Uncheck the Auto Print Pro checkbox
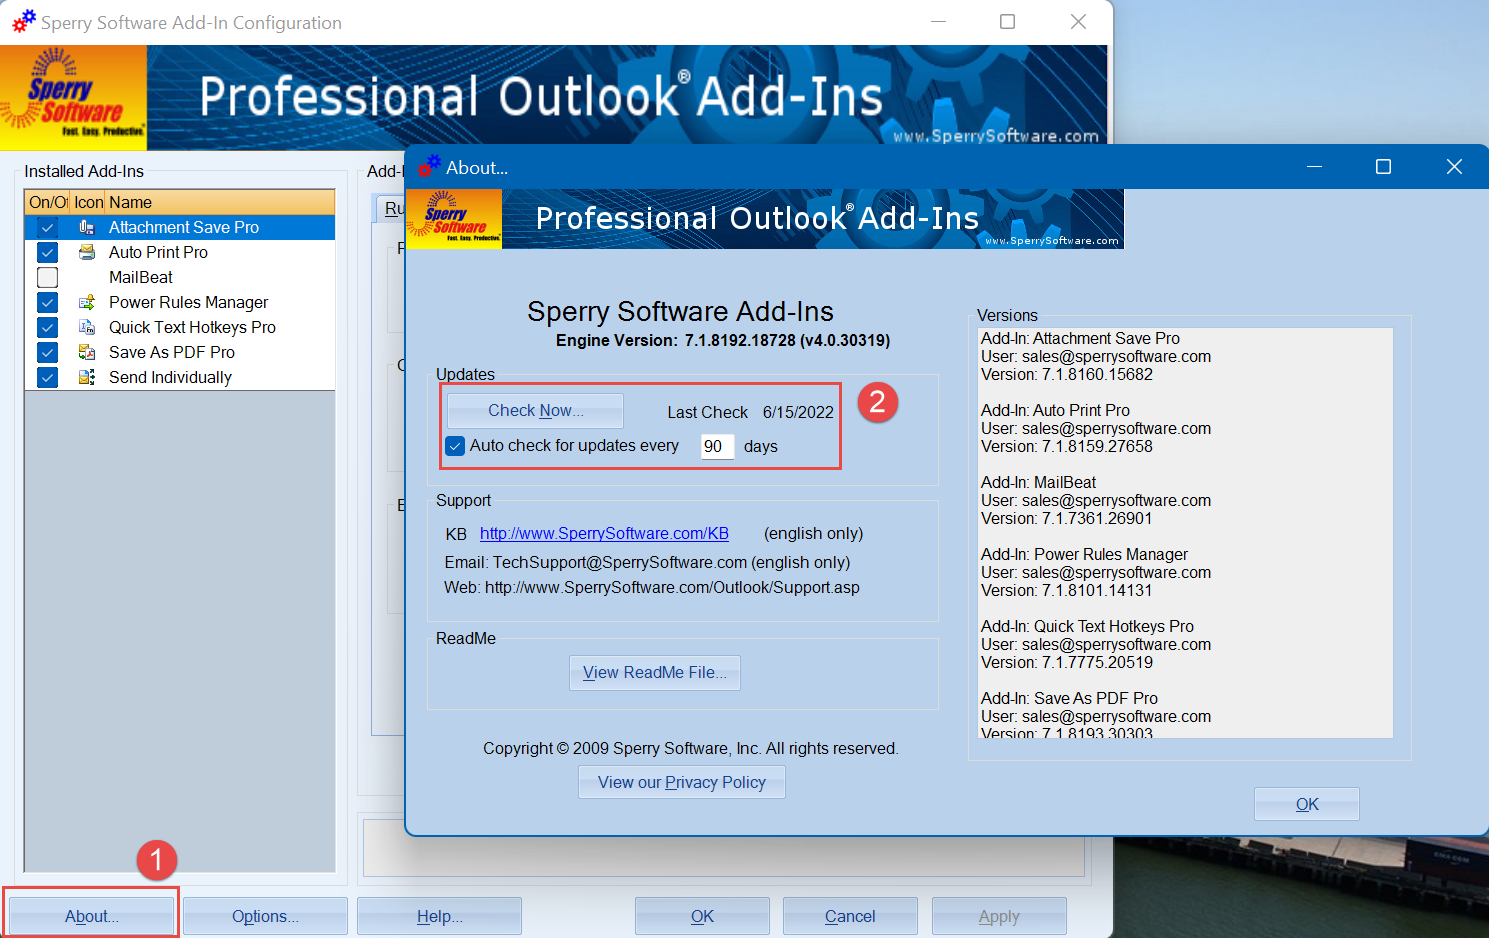Screen dimensions: 1489x938 [x=47, y=252]
